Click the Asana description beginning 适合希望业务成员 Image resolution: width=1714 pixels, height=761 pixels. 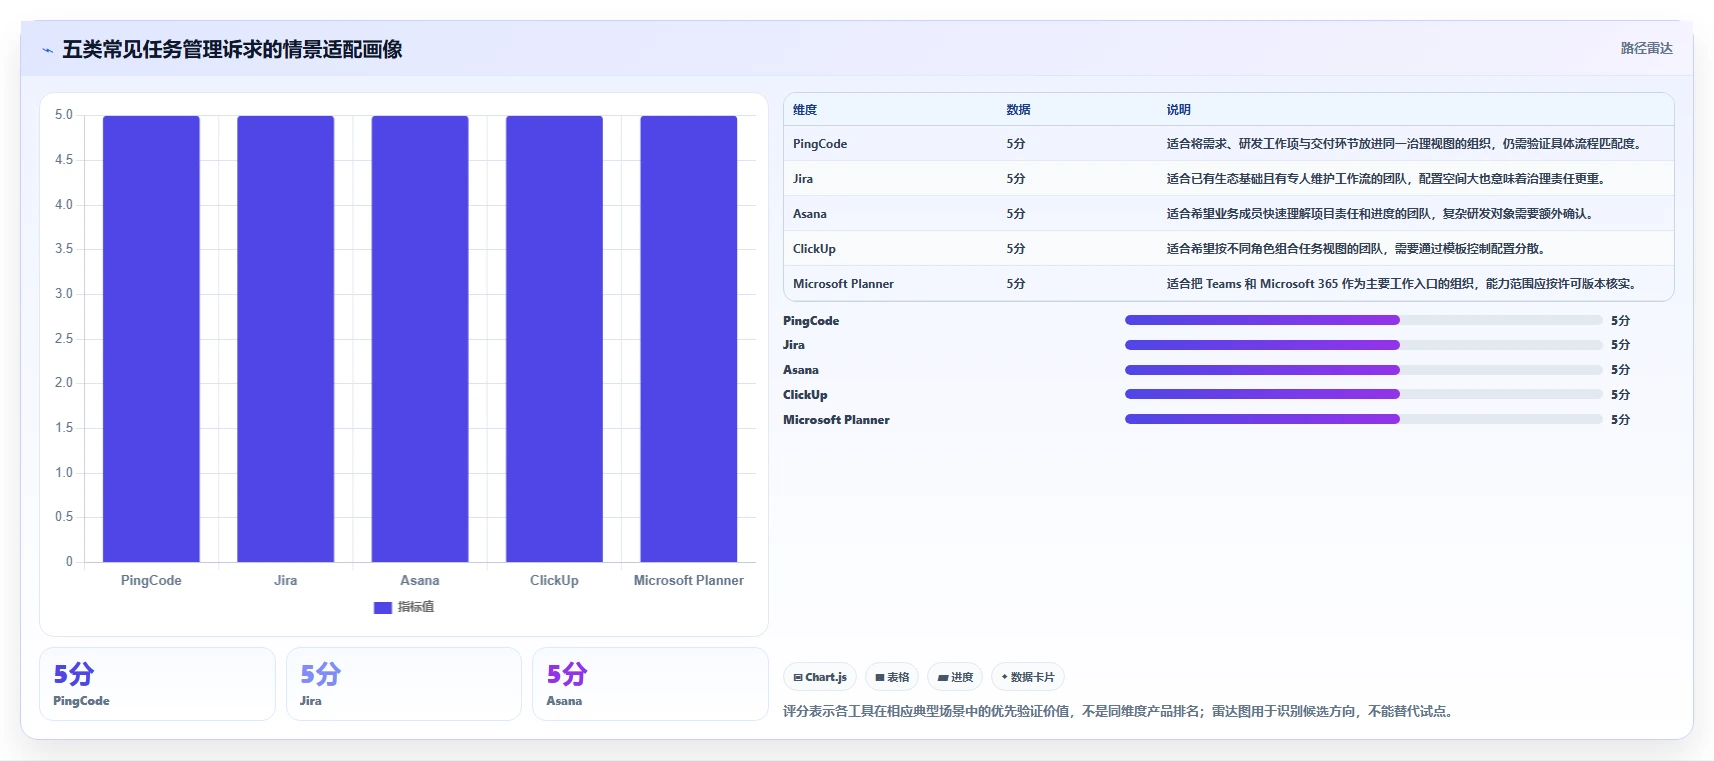1381,214
